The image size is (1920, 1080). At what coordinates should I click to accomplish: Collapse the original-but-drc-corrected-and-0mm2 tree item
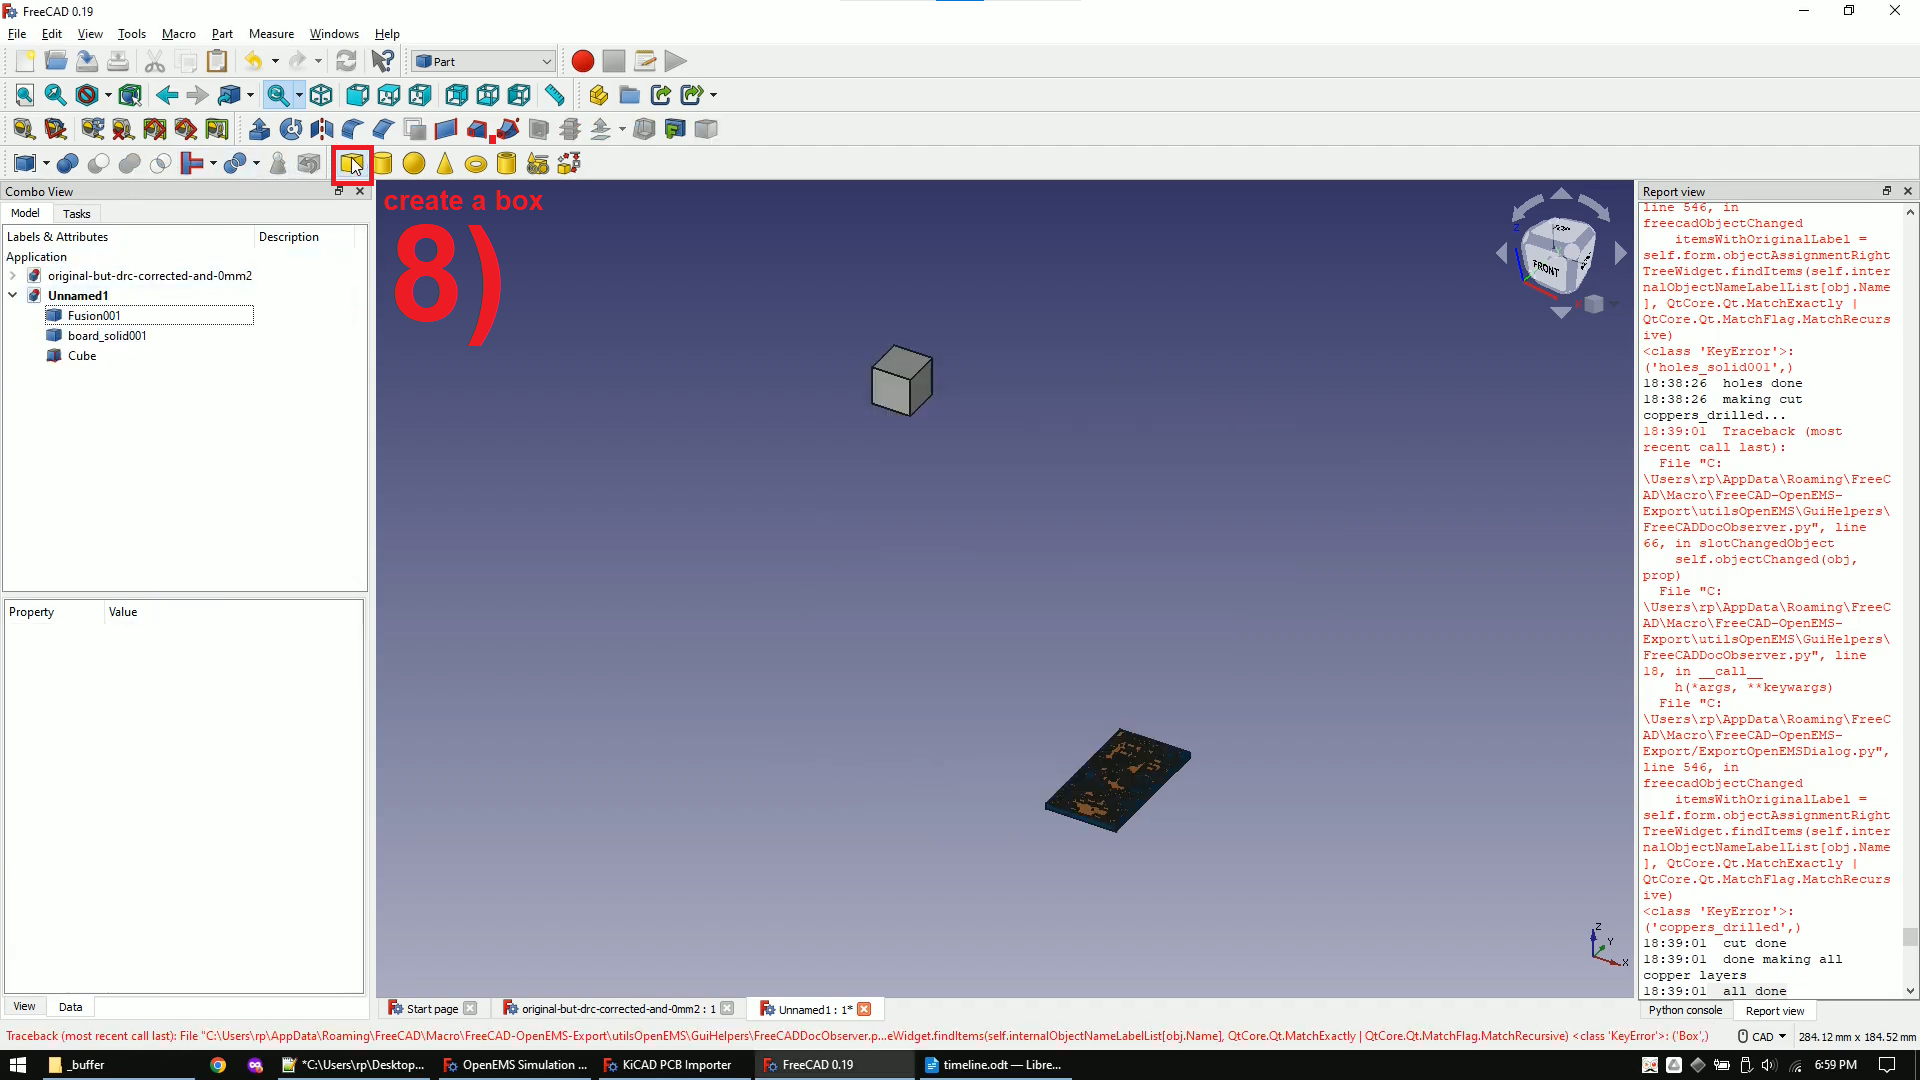pos(13,275)
